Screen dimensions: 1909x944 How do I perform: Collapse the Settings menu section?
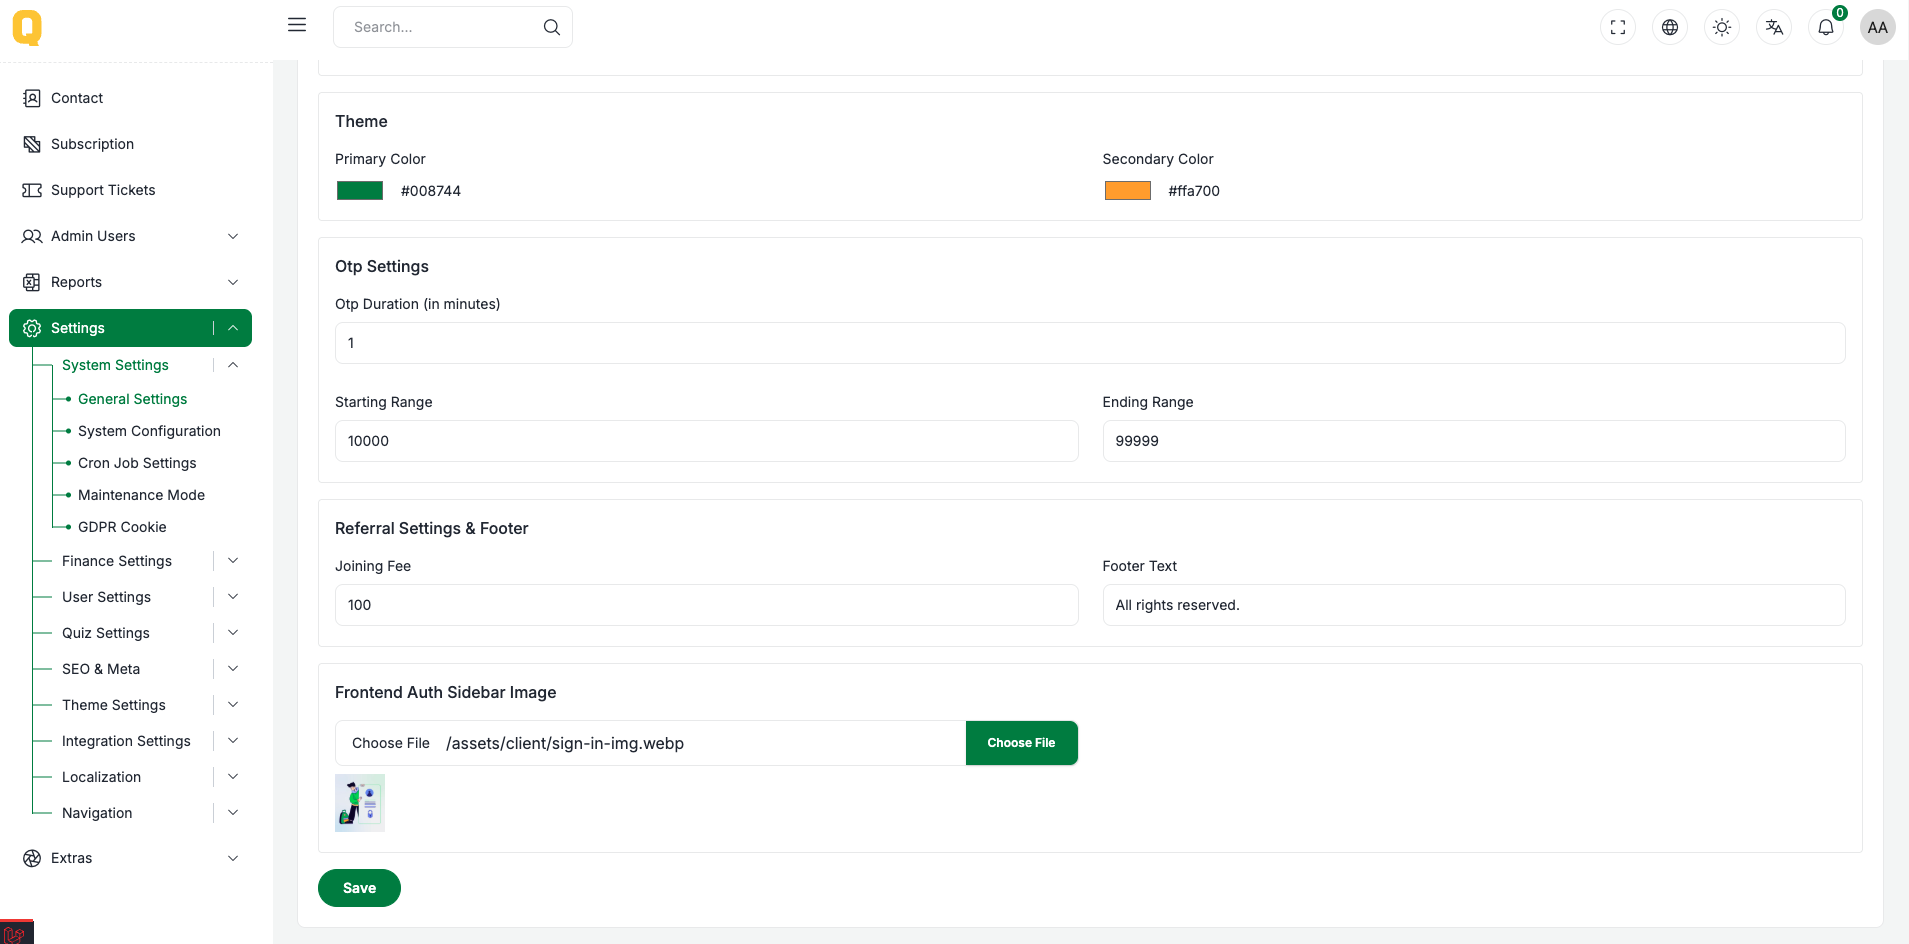232,328
